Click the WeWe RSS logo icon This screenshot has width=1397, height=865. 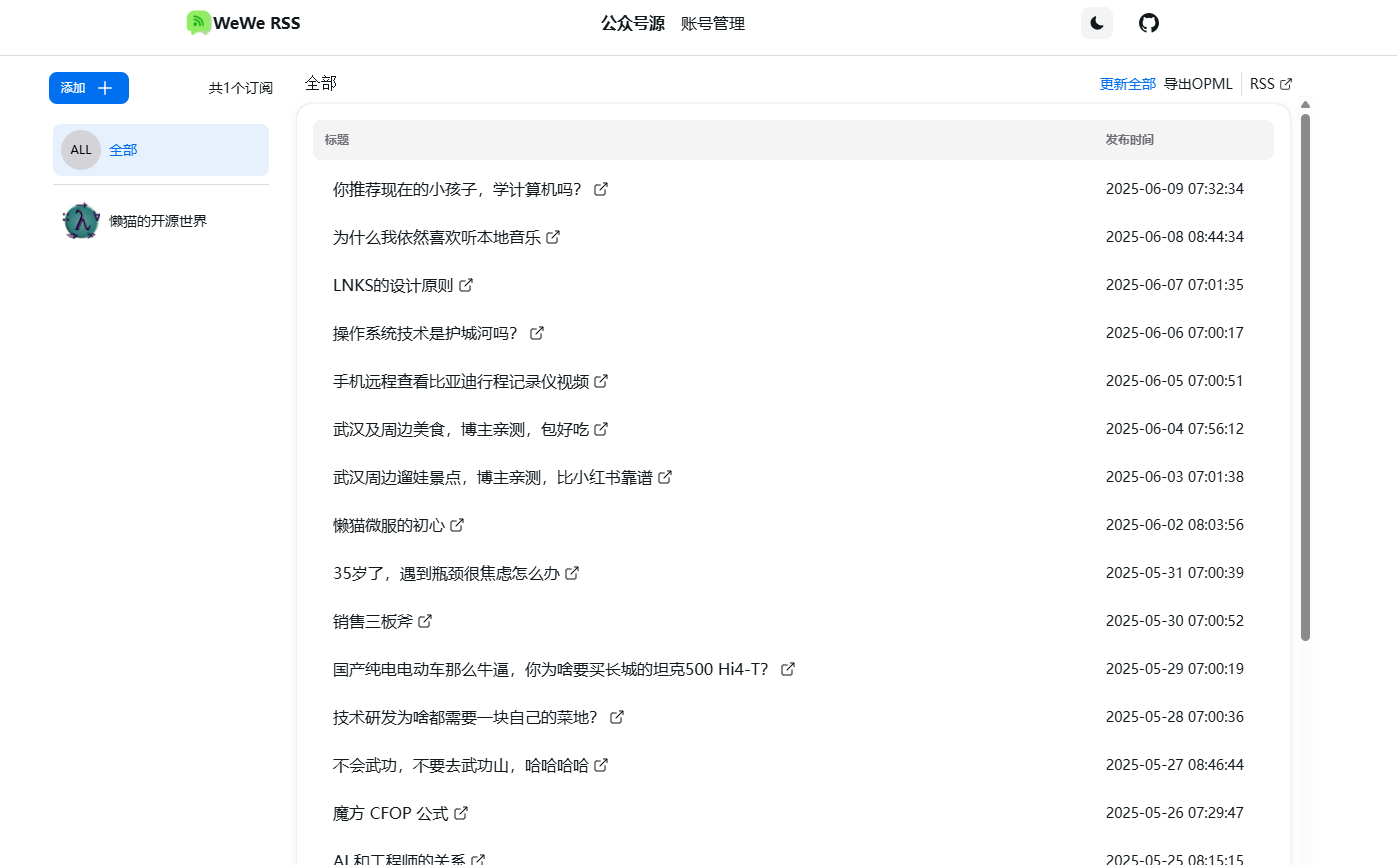tap(199, 23)
